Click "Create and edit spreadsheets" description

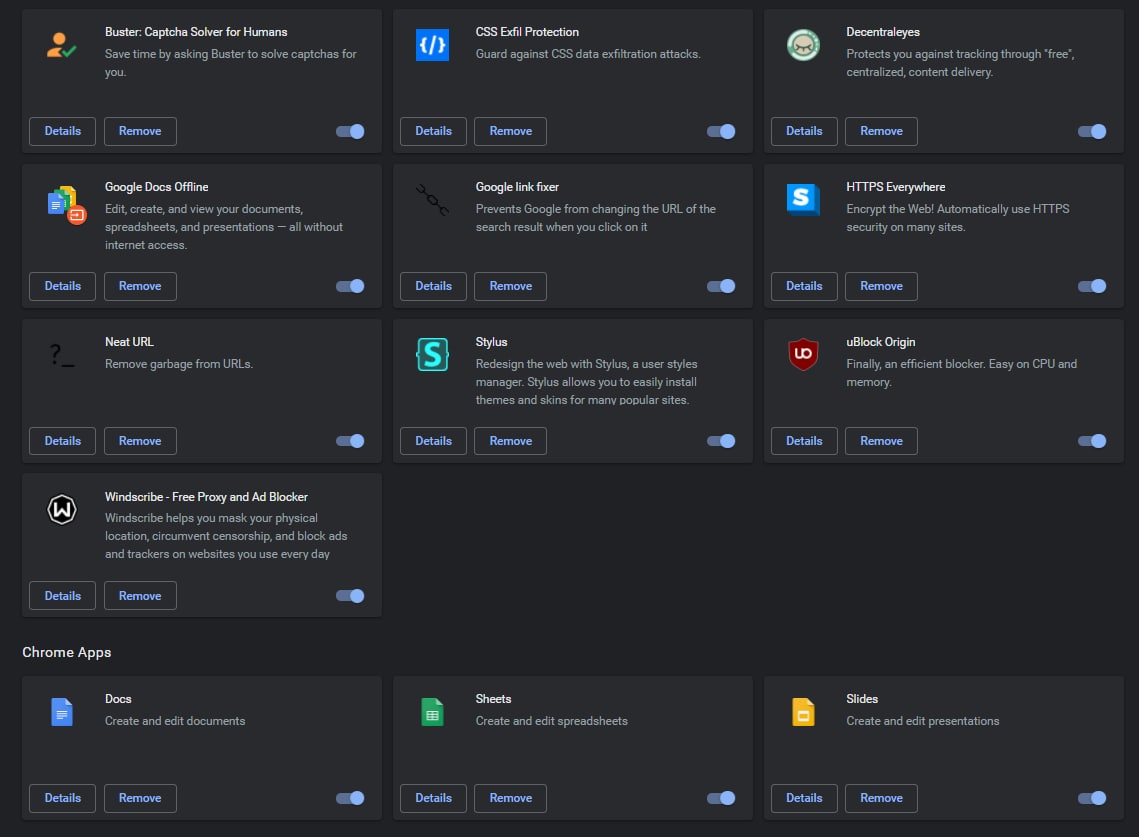coord(551,721)
